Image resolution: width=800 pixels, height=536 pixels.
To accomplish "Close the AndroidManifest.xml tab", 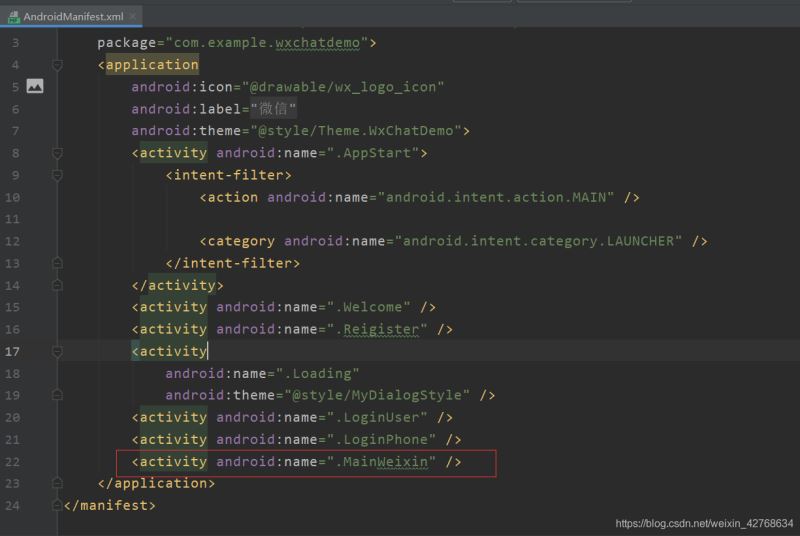I will click(x=133, y=16).
